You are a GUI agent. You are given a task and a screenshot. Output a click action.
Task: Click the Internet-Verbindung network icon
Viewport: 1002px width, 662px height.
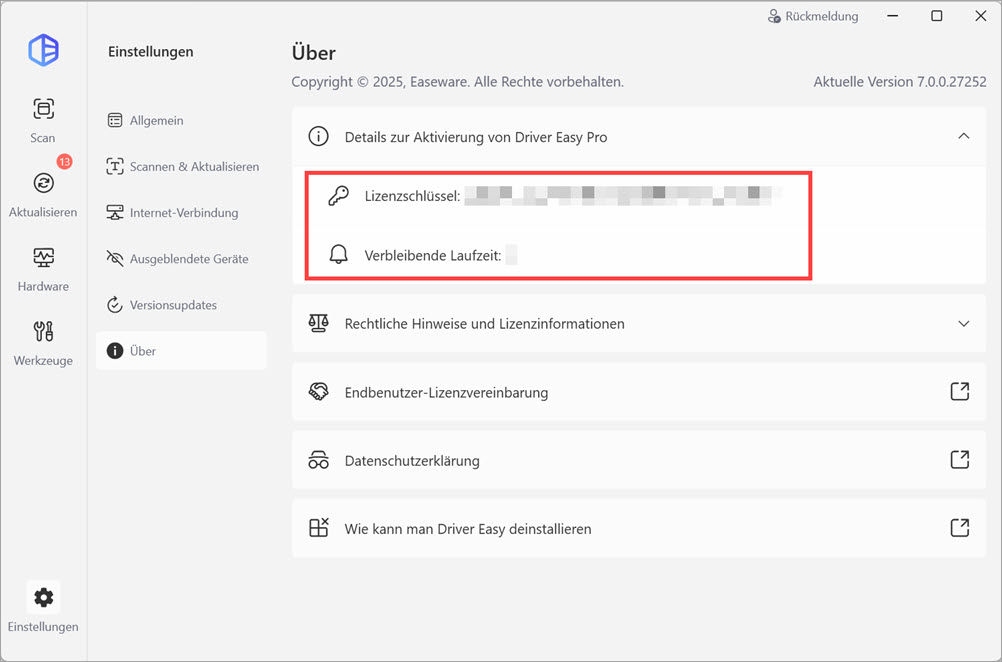point(115,212)
